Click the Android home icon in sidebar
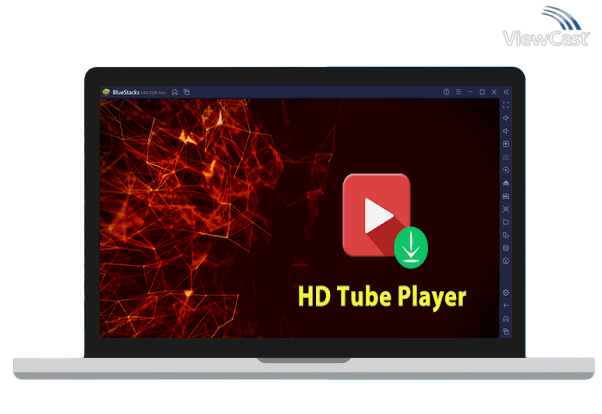The width and height of the screenshot is (602, 414). point(506,319)
